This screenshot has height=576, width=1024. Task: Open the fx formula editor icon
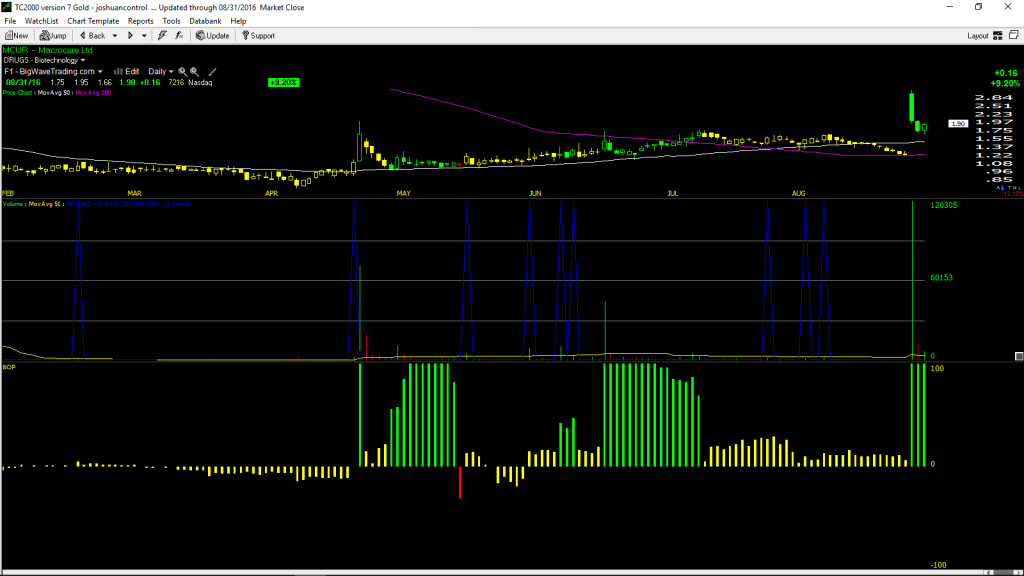pyautogui.click(x=179, y=36)
